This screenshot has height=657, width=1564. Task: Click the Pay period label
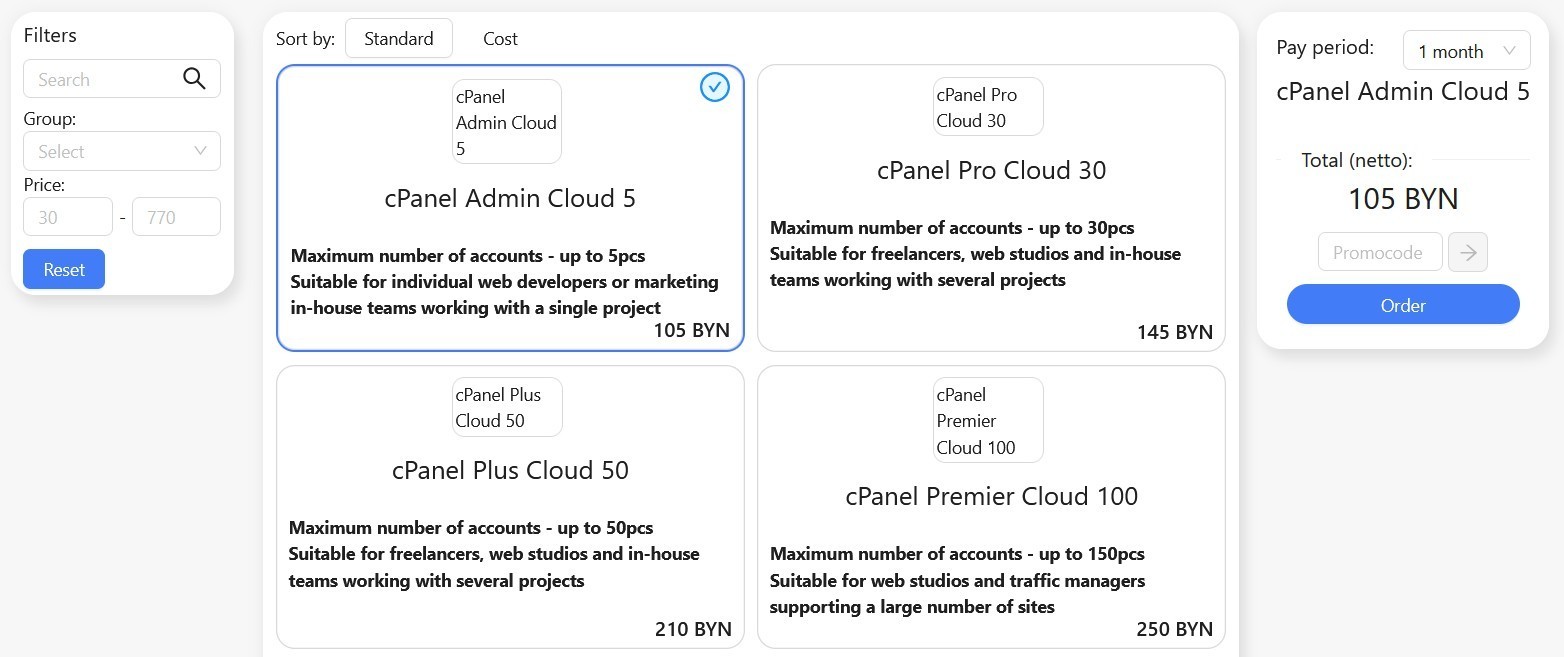[1325, 47]
